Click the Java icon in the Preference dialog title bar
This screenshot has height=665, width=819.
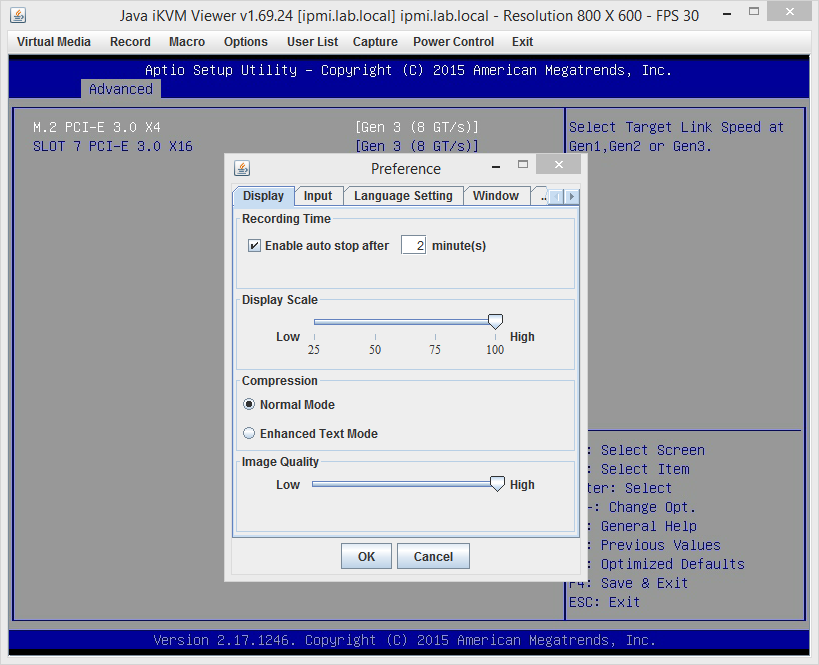[x=242, y=168]
